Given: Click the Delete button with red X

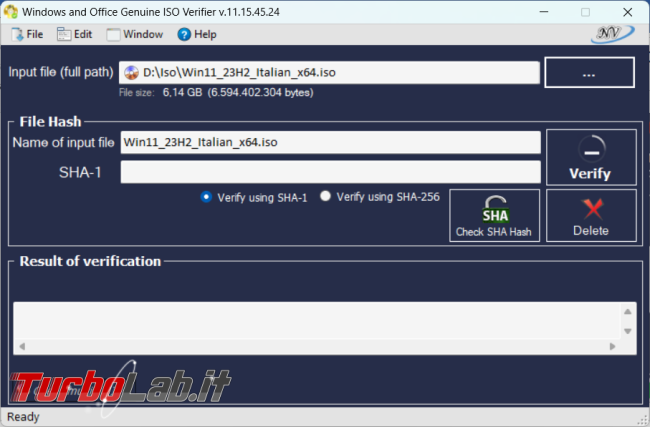Looking at the screenshot, I should pos(591,216).
